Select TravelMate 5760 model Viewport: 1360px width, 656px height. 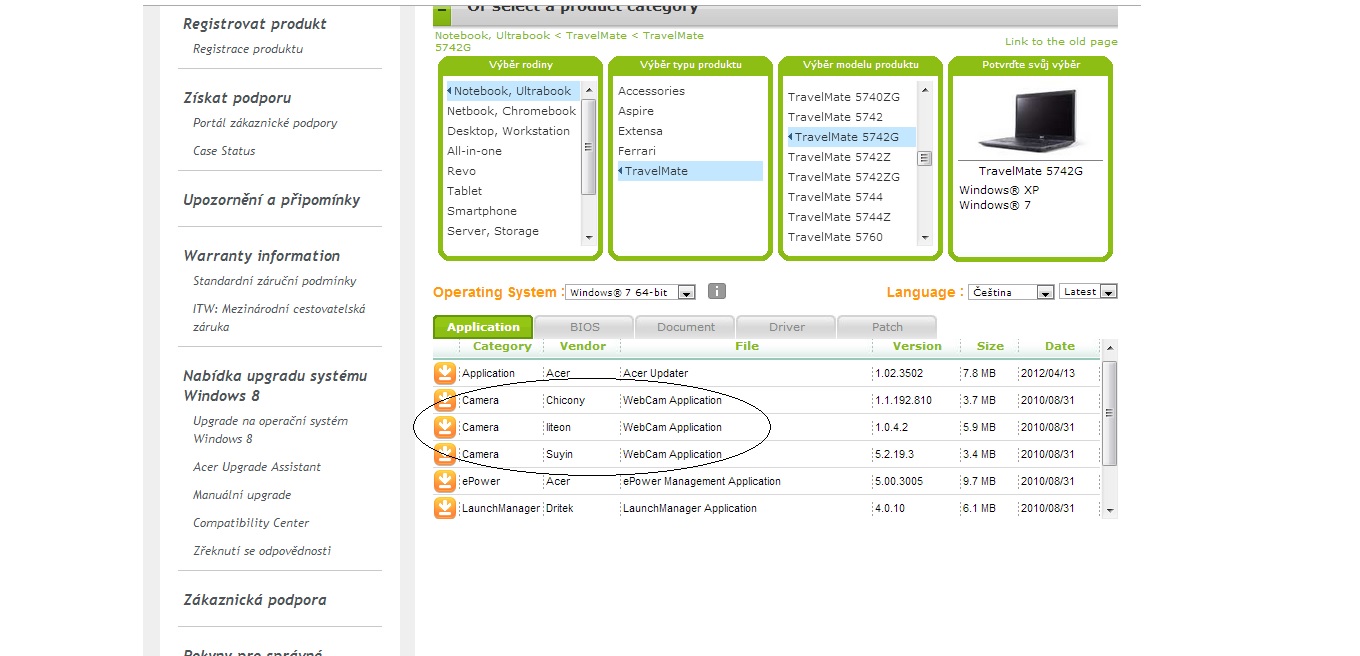point(835,237)
